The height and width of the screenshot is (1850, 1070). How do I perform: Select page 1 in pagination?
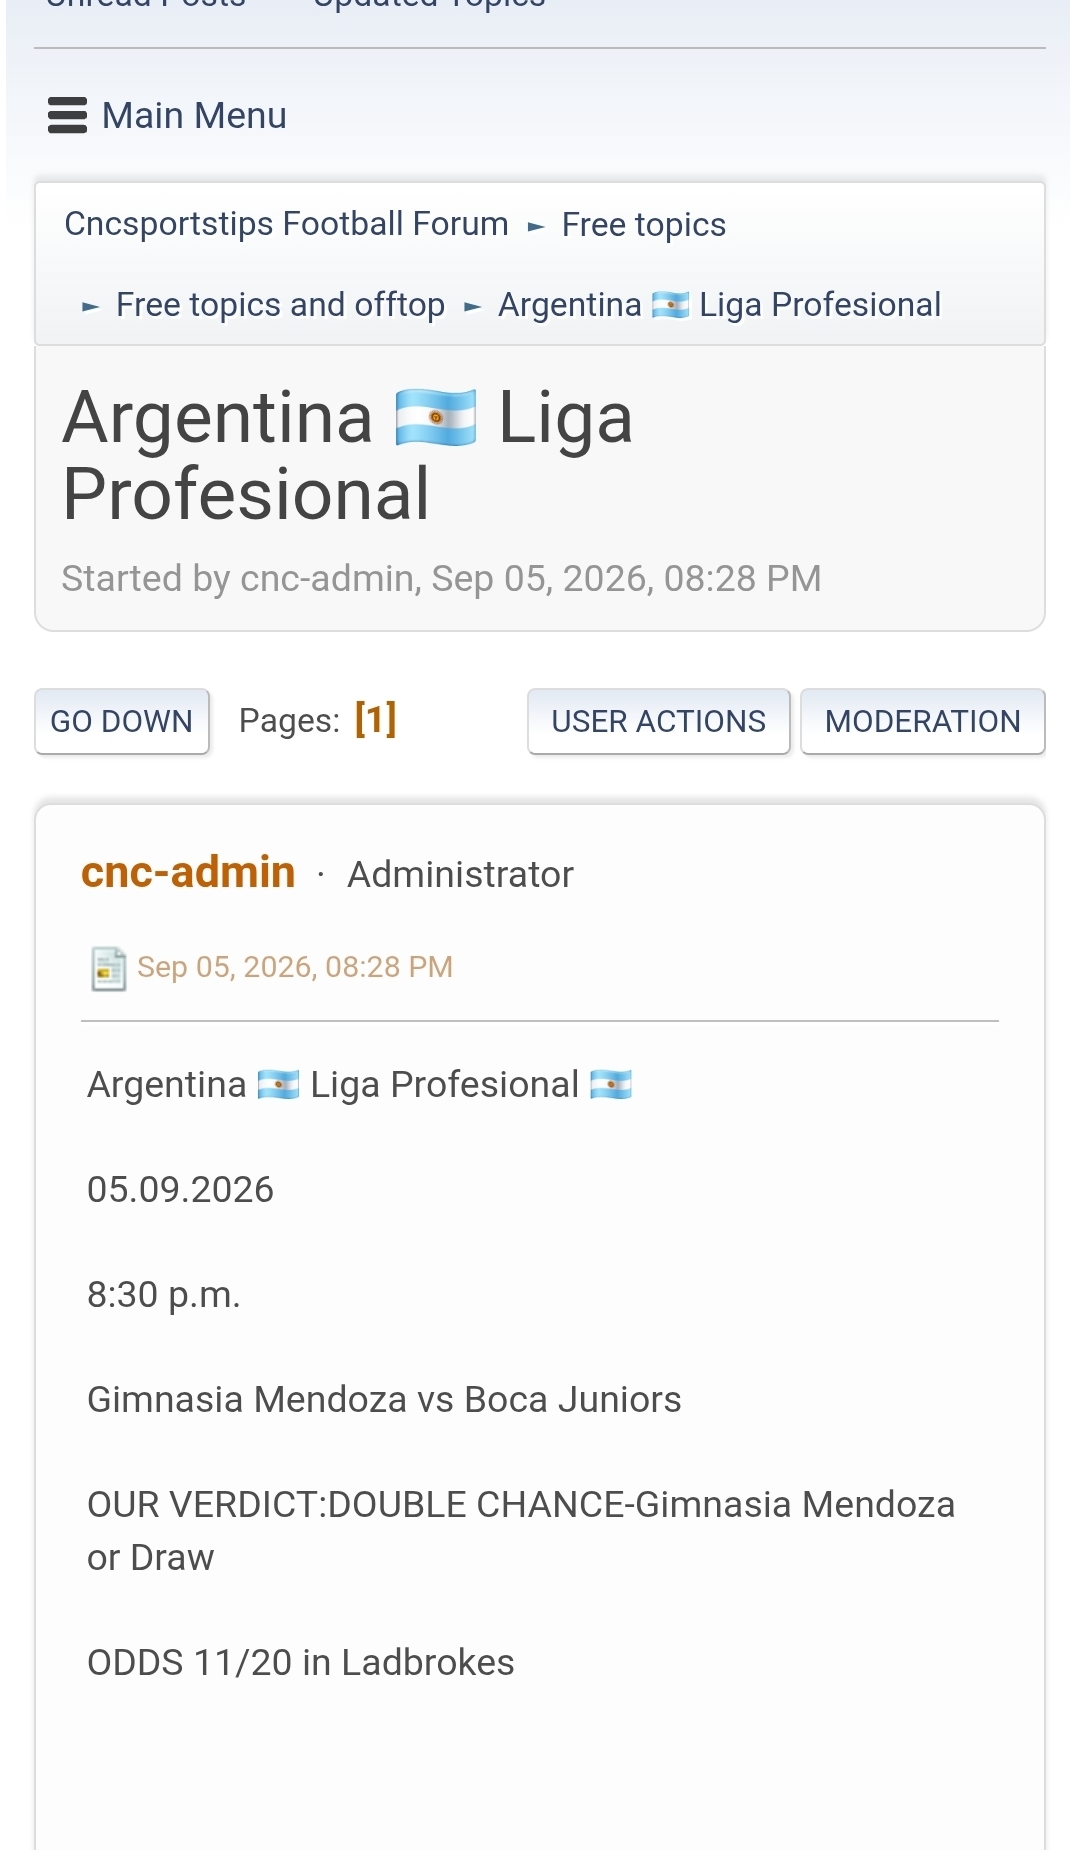pos(376,719)
